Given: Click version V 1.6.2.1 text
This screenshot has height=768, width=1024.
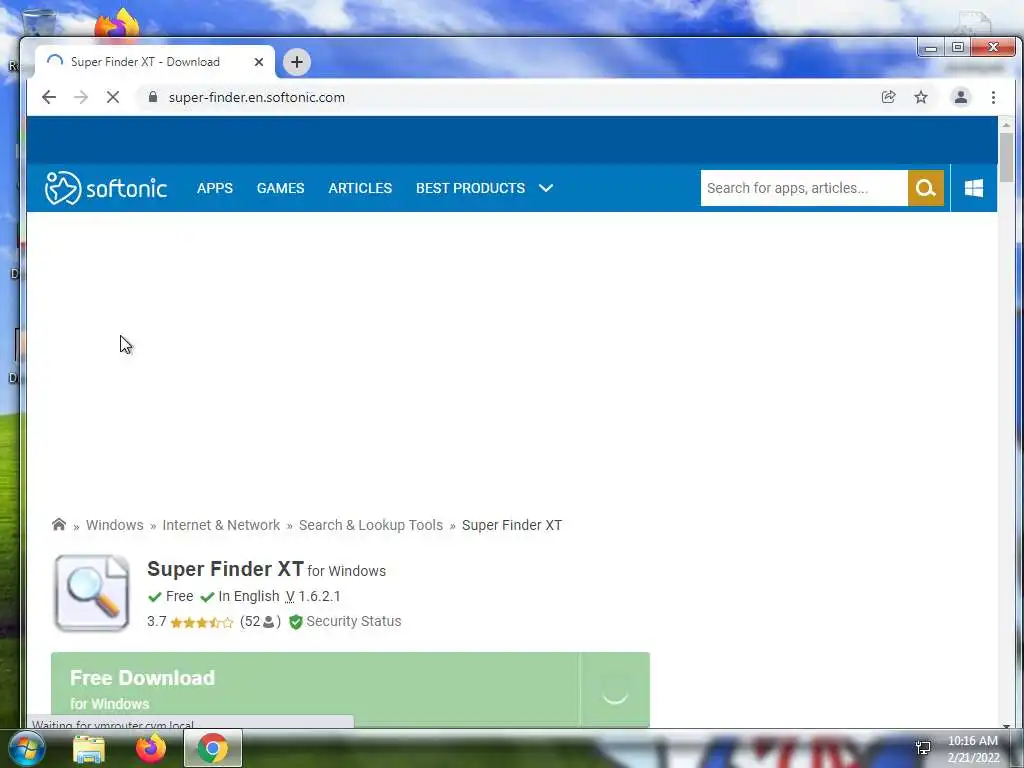Looking at the screenshot, I should (313, 596).
